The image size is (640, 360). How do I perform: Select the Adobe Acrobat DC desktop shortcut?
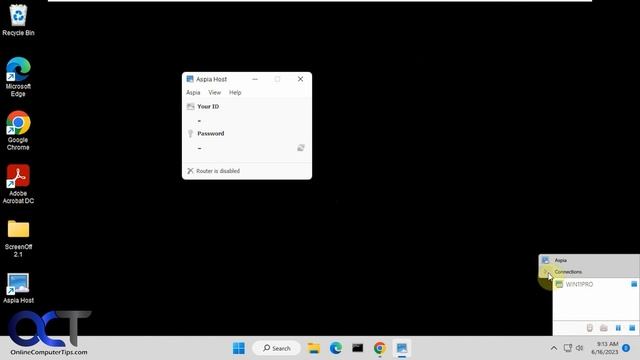tap(18, 184)
